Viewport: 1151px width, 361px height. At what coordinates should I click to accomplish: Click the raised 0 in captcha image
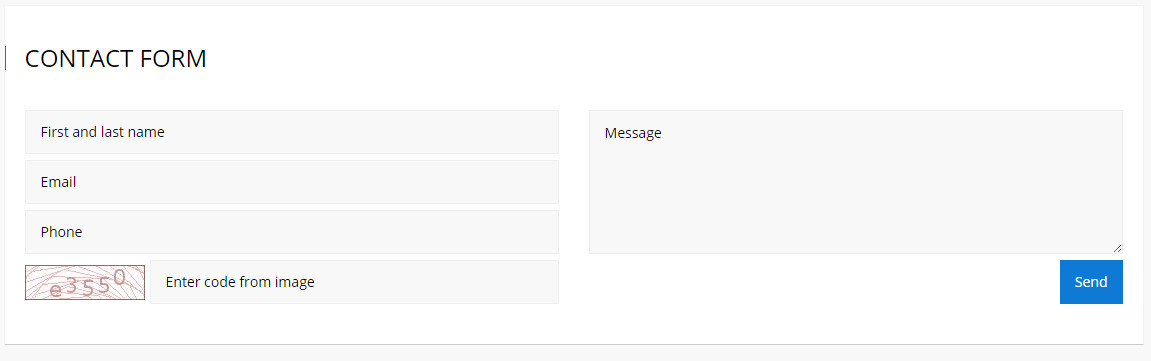[x=120, y=277]
